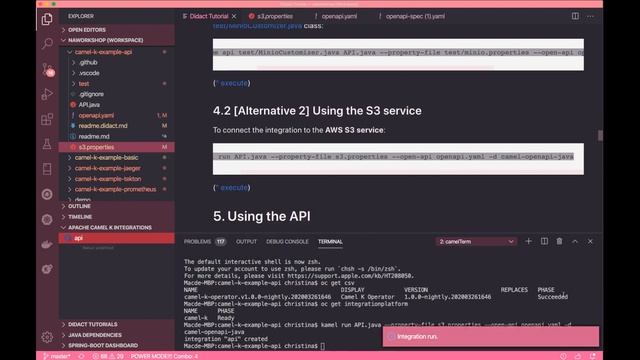
Task: Open the Test flask view
Action: point(47,144)
